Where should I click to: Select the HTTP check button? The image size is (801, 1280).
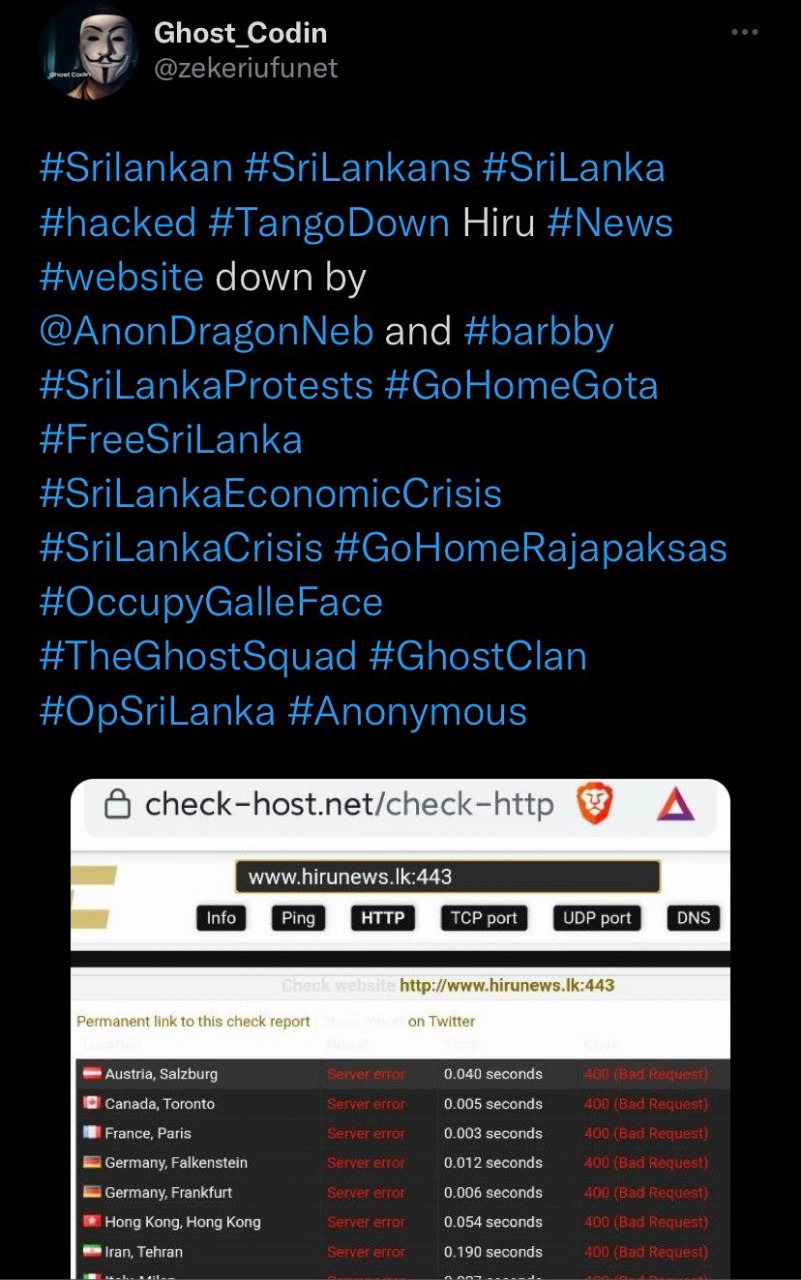(x=383, y=918)
